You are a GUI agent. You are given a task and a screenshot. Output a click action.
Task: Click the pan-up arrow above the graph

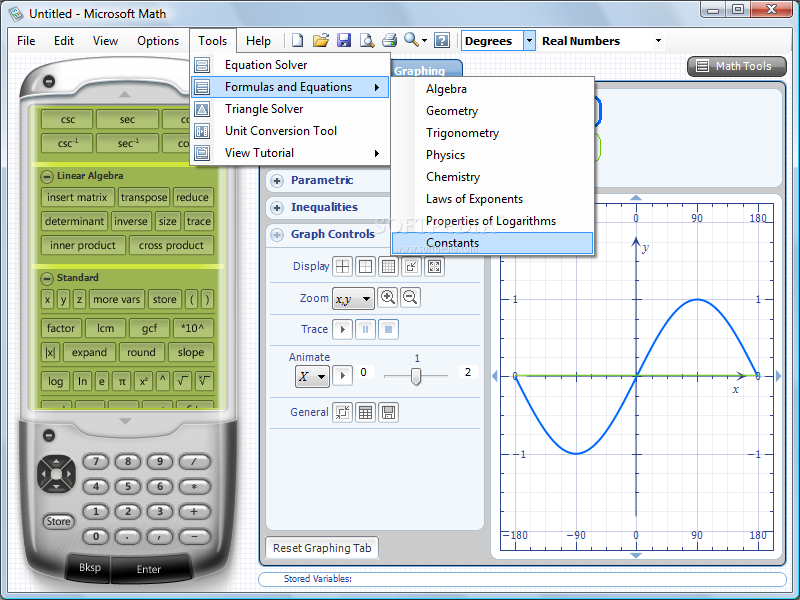[636, 197]
